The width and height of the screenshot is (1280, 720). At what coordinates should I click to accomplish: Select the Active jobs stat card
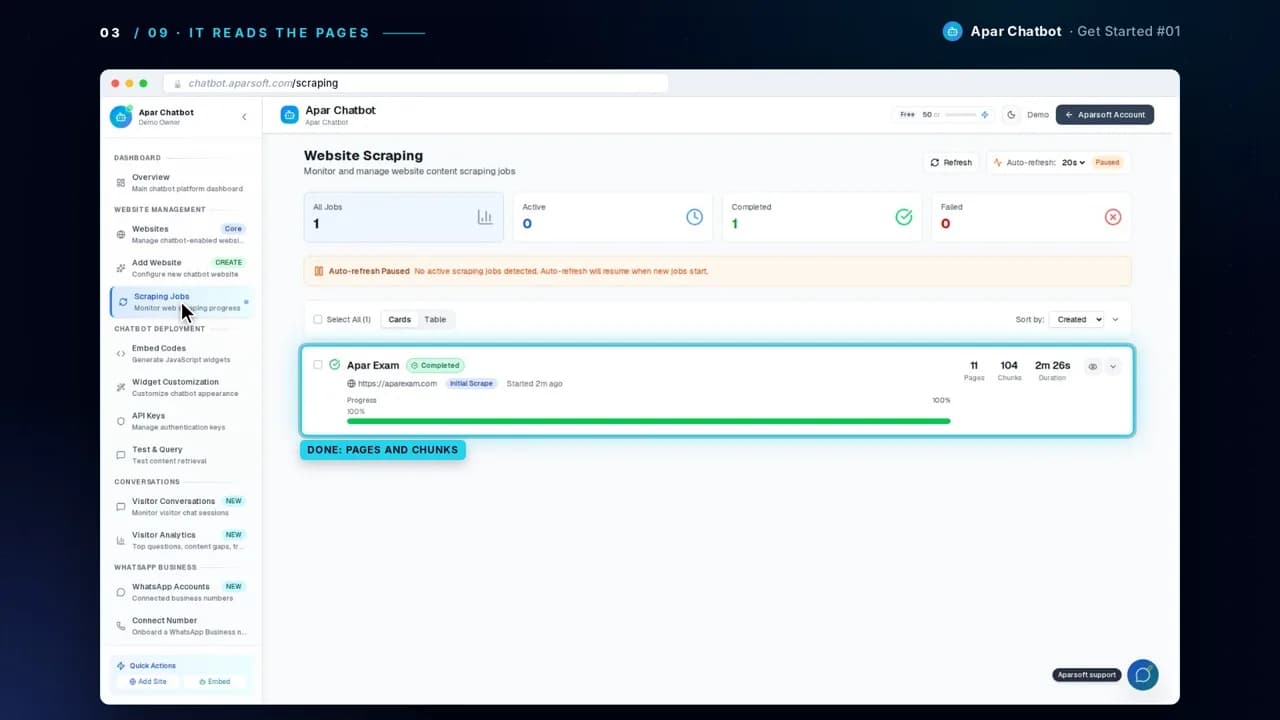point(613,217)
